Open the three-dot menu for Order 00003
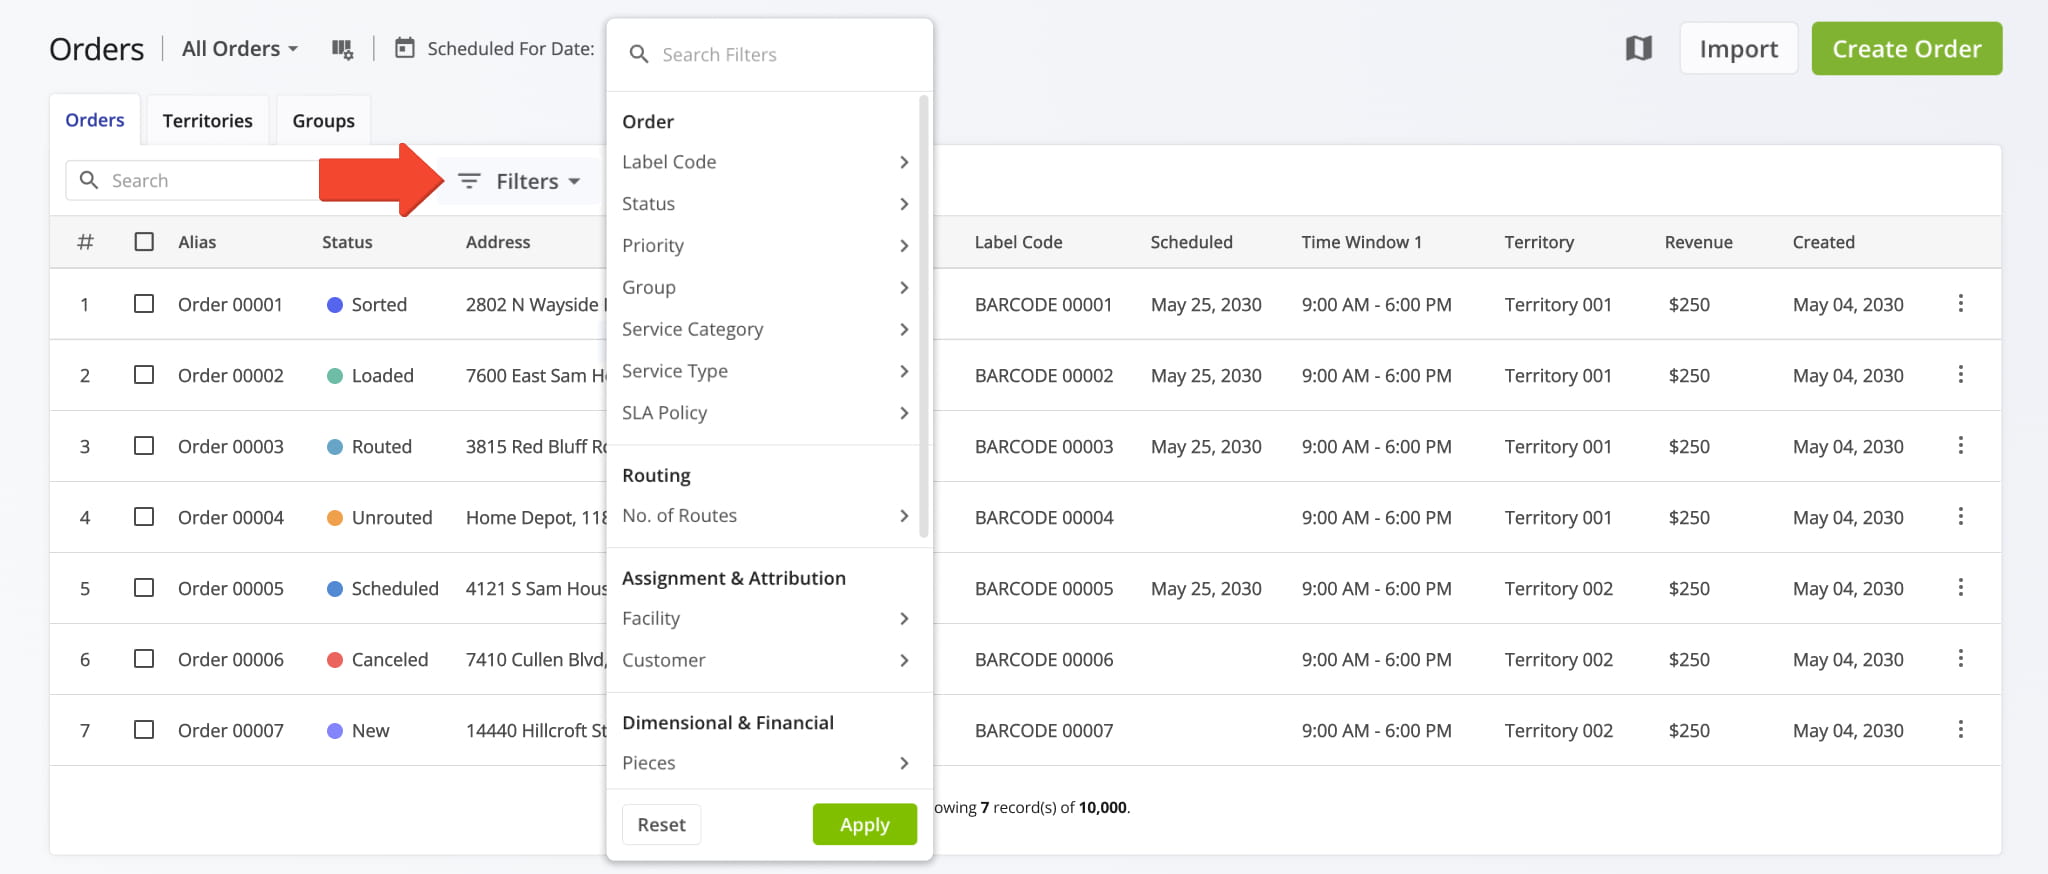The height and width of the screenshot is (874, 2048). [x=1960, y=445]
